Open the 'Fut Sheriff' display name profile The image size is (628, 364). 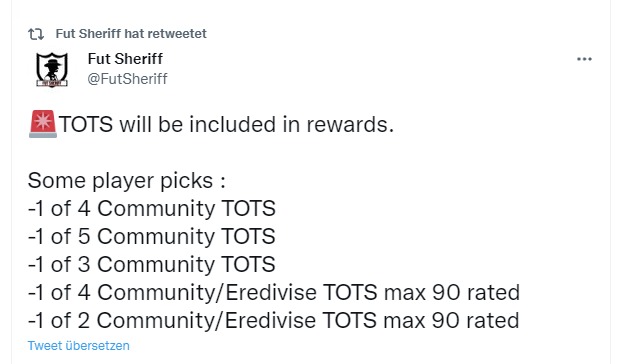(125, 59)
